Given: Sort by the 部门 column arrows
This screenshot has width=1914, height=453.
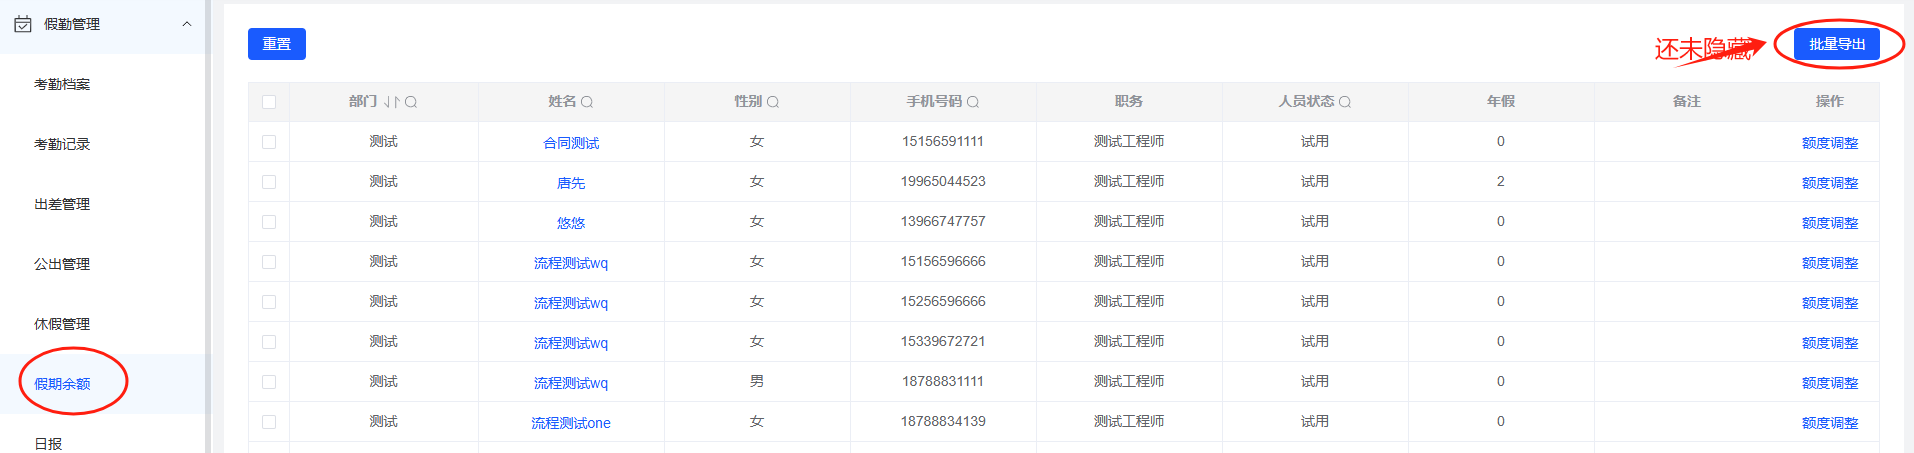Looking at the screenshot, I should tap(392, 102).
